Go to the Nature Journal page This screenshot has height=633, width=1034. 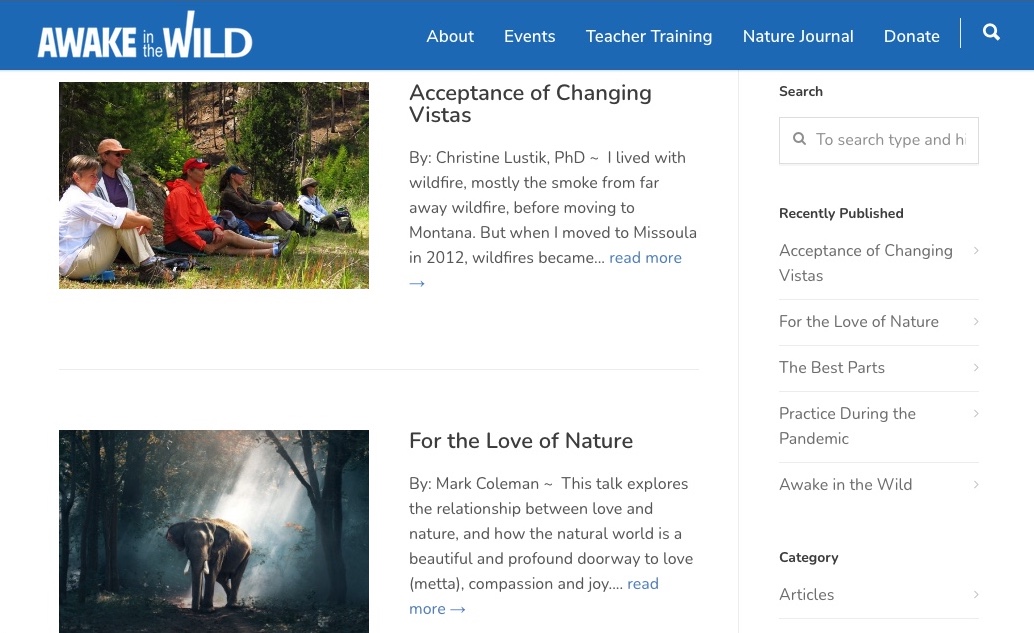click(x=798, y=36)
